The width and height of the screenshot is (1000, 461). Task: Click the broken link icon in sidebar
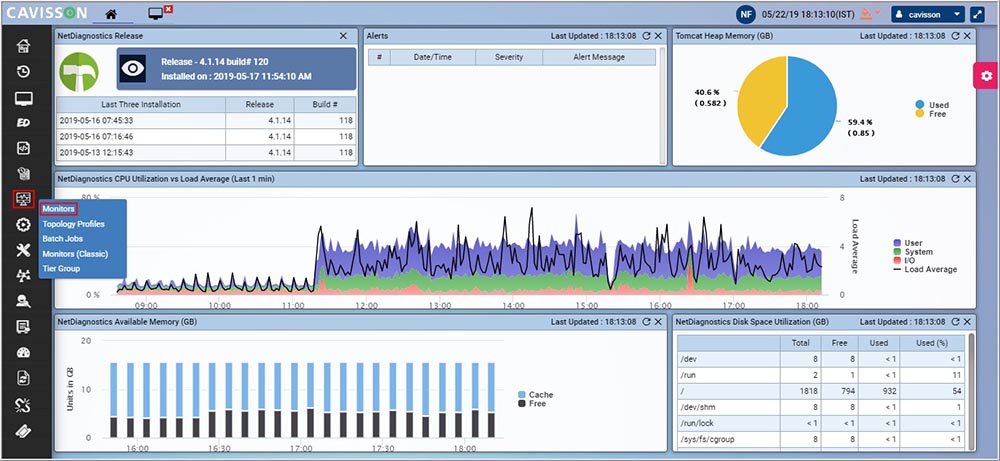pos(24,405)
